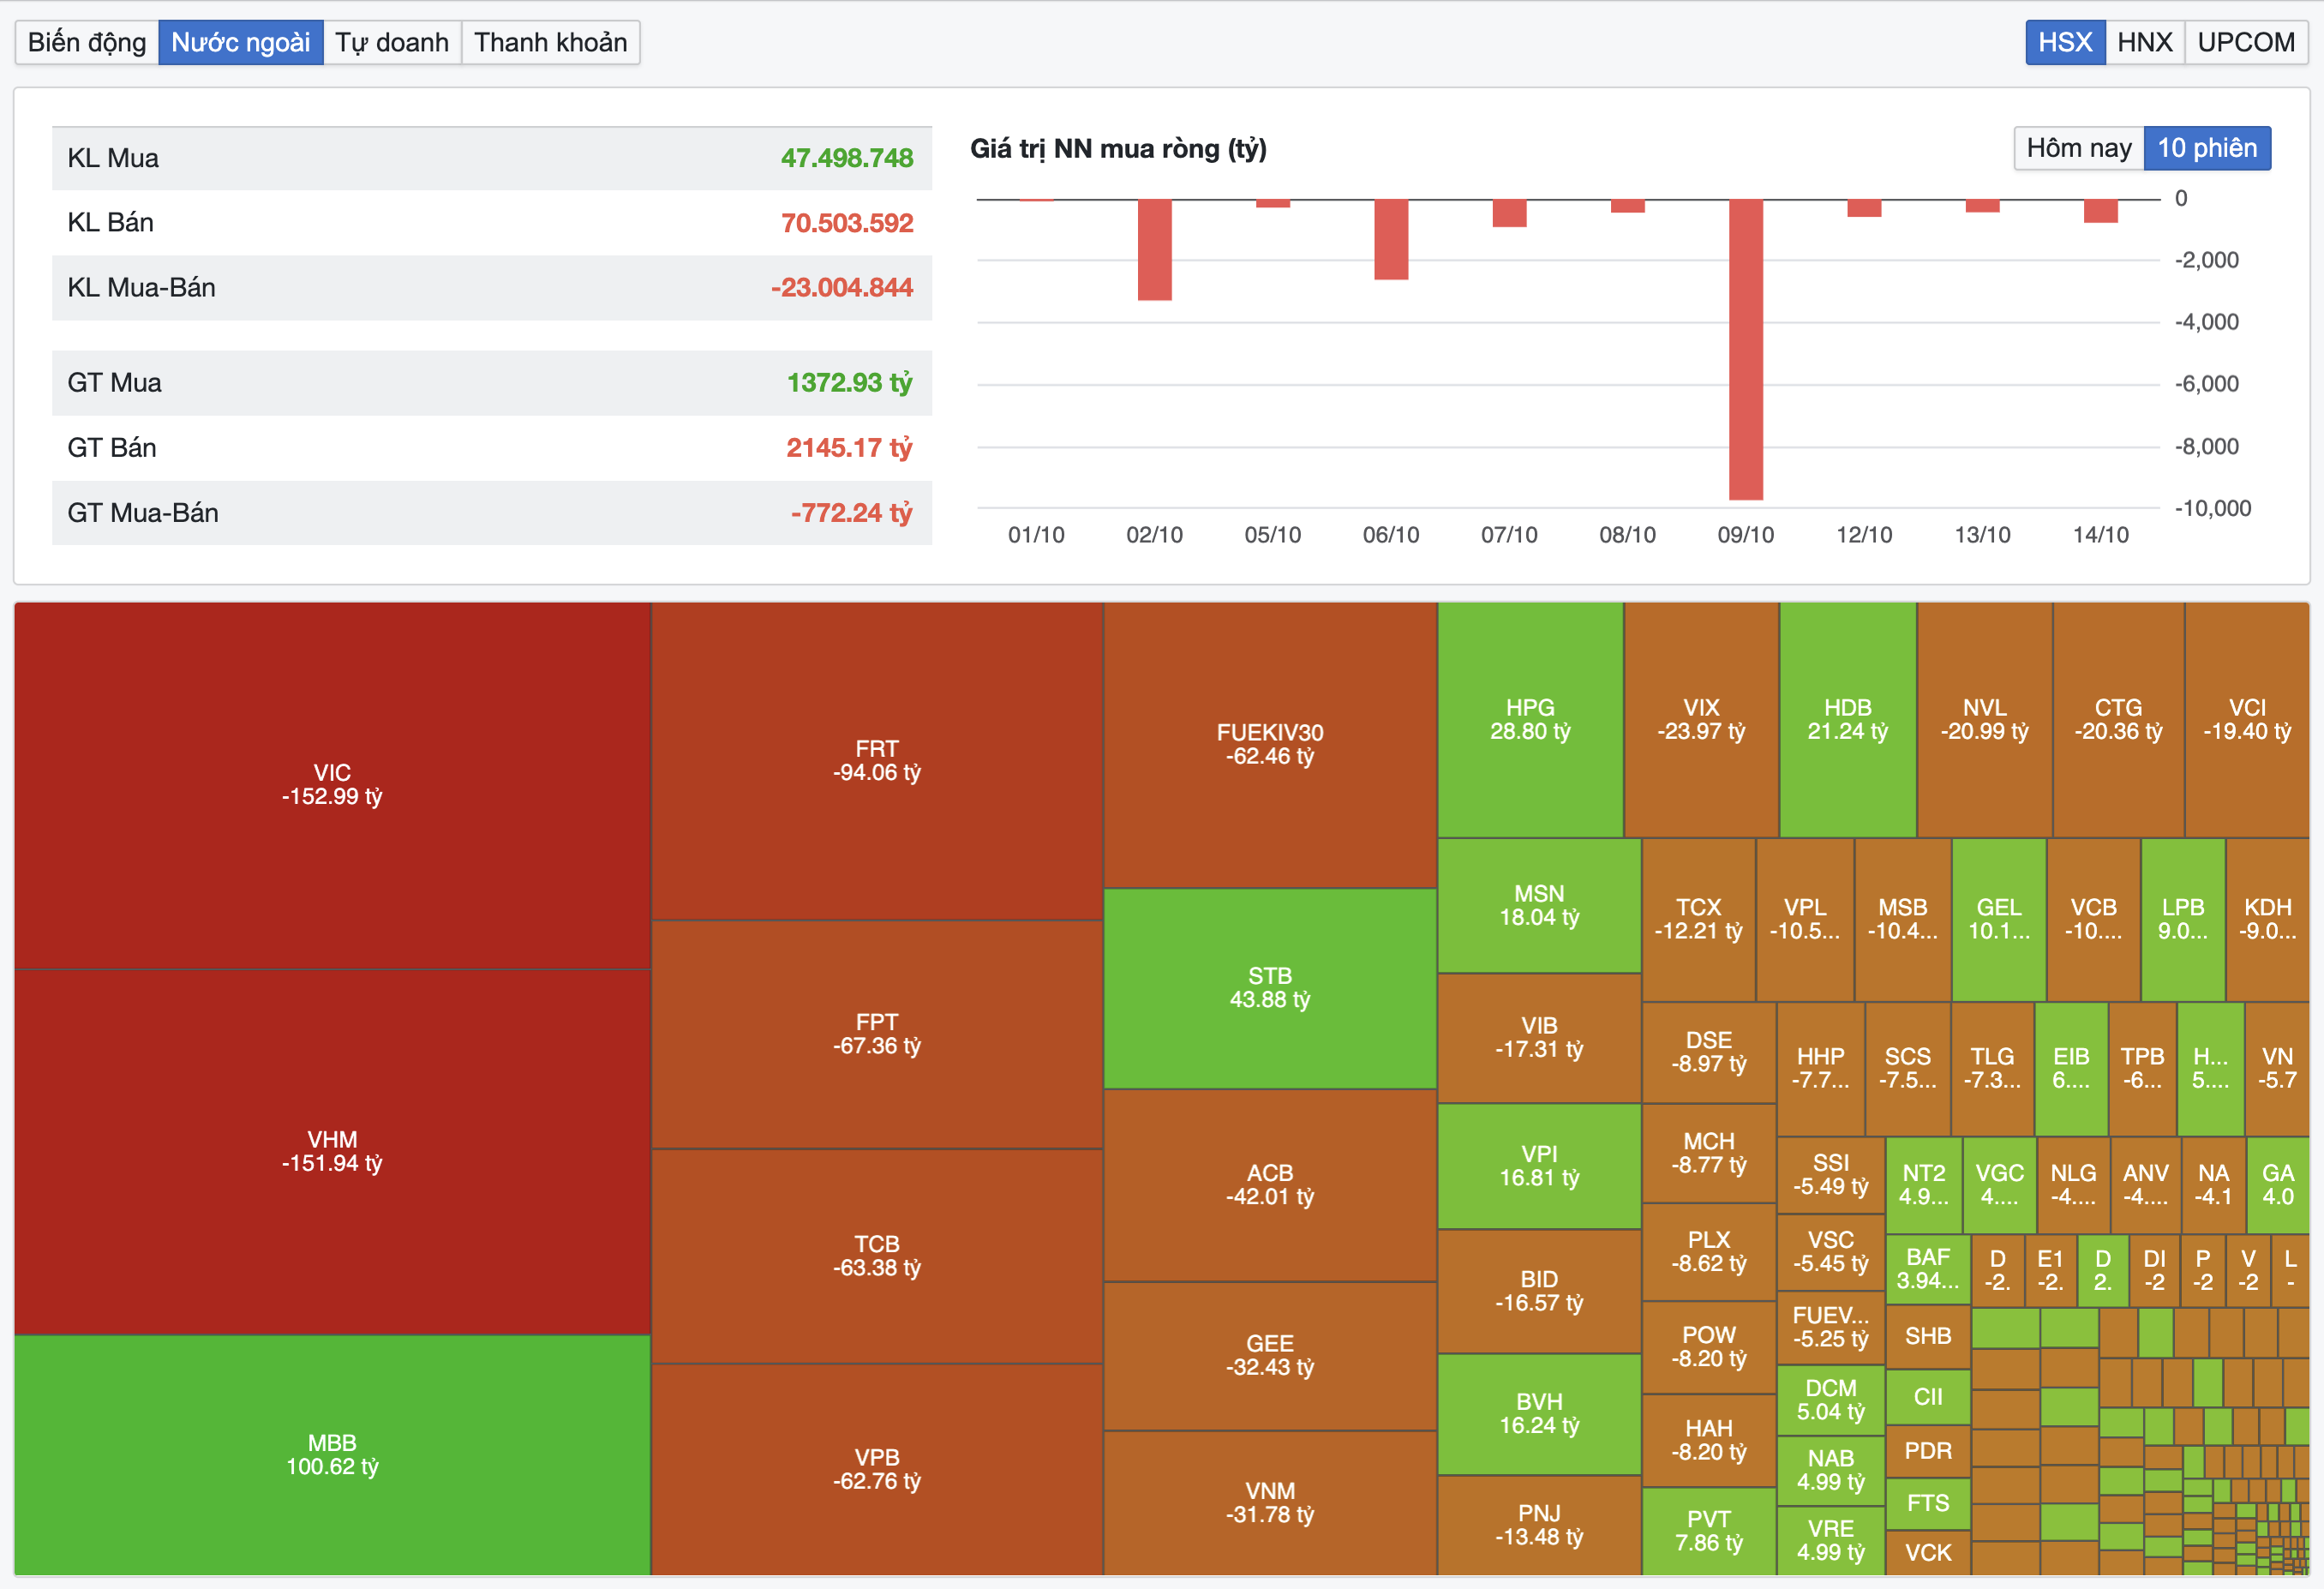Open the Tự doanh tab

click(392, 42)
